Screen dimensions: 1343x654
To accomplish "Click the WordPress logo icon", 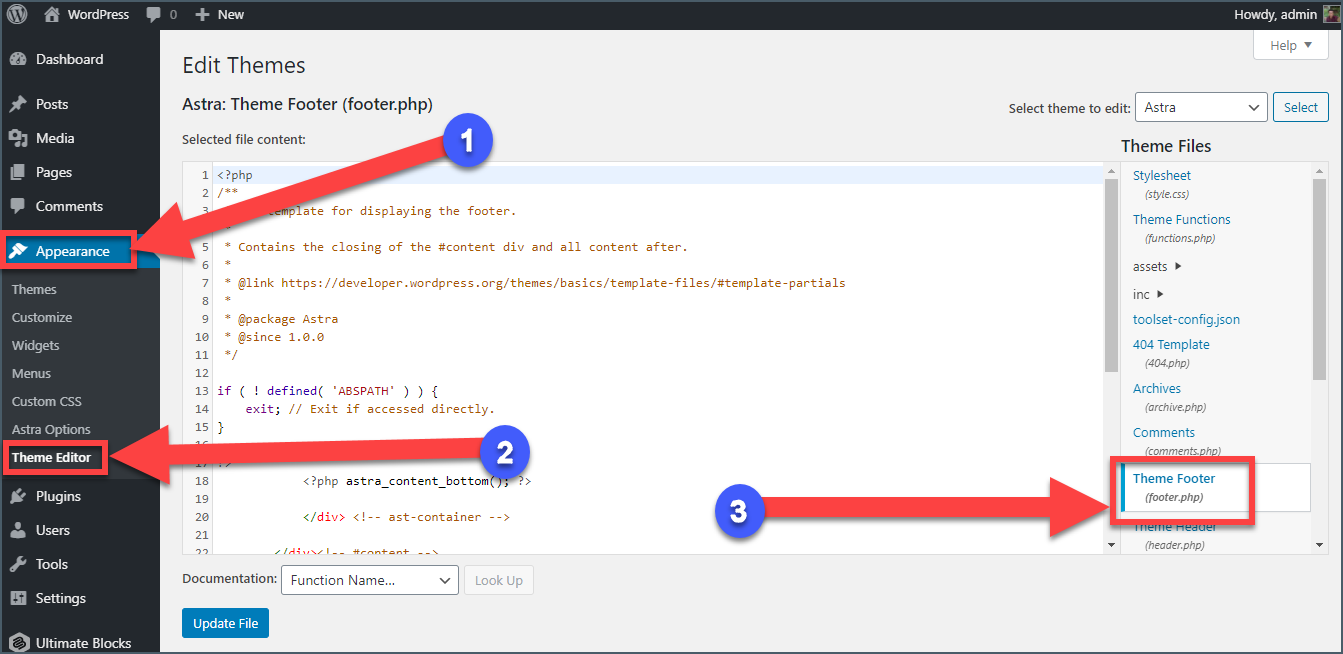I will pyautogui.click(x=17, y=14).
